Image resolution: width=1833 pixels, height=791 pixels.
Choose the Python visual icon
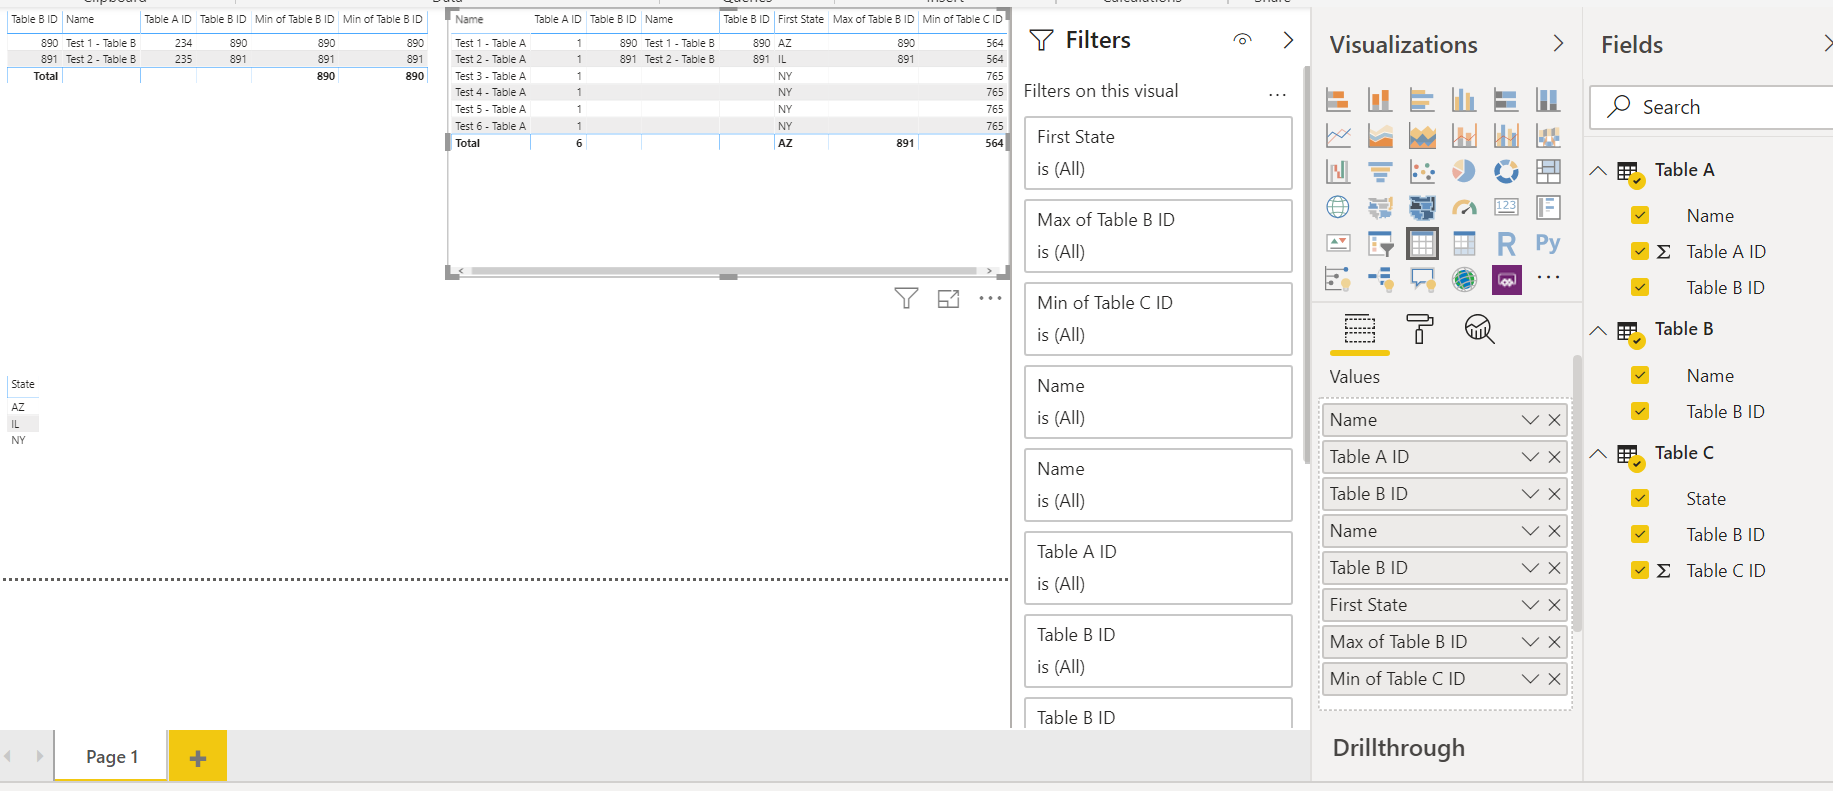(1548, 243)
